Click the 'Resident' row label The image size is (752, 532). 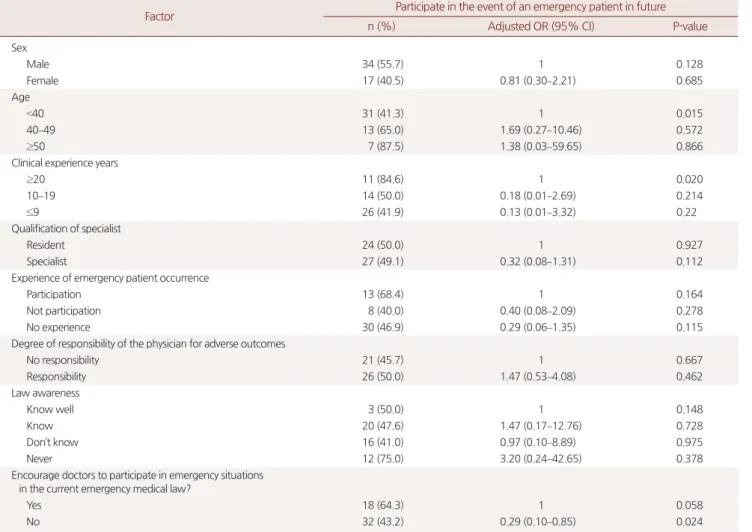coord(45,245)
